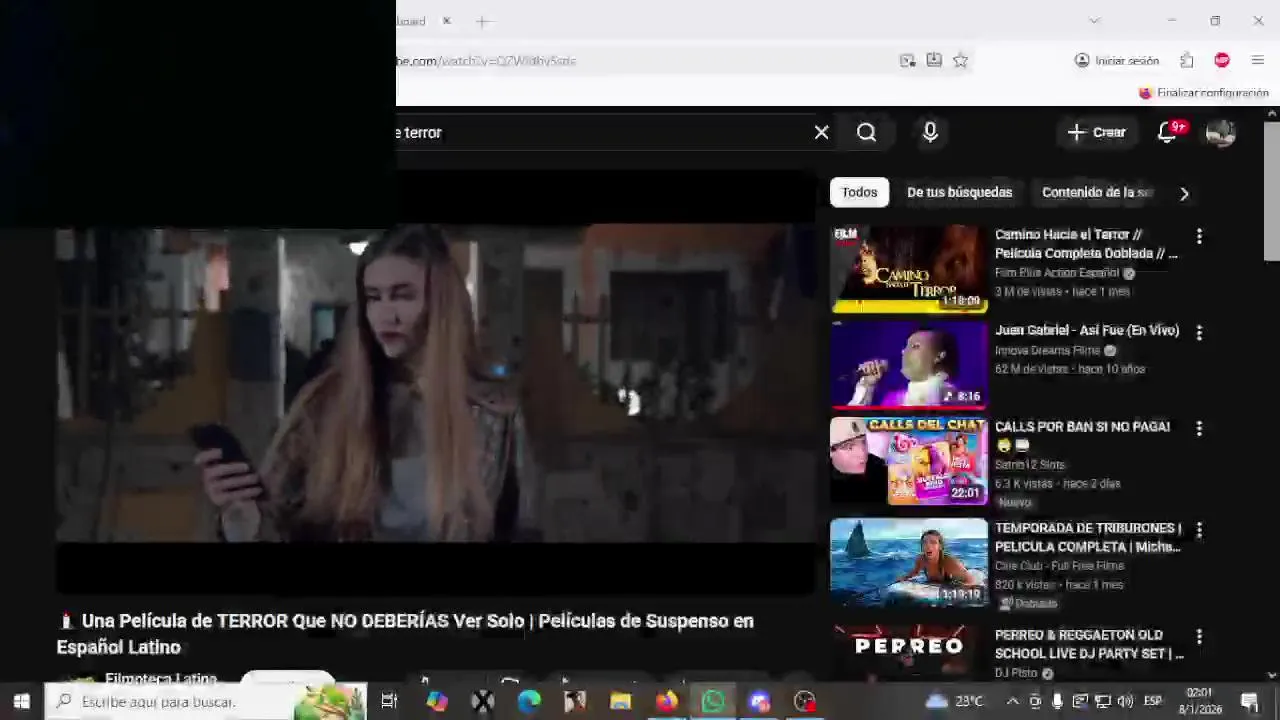Open the Windows Start menu

pyautogui.click(x=22, y=701)
